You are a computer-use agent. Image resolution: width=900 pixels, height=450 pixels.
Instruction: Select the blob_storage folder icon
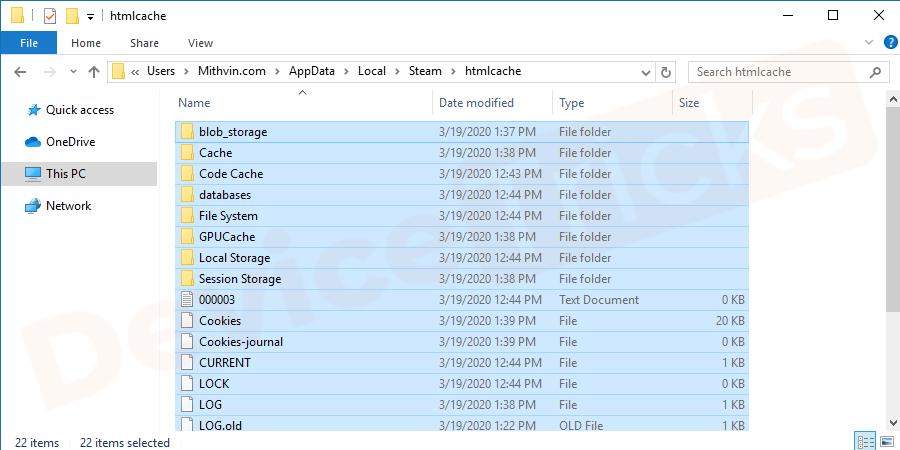tap(187, 131)
